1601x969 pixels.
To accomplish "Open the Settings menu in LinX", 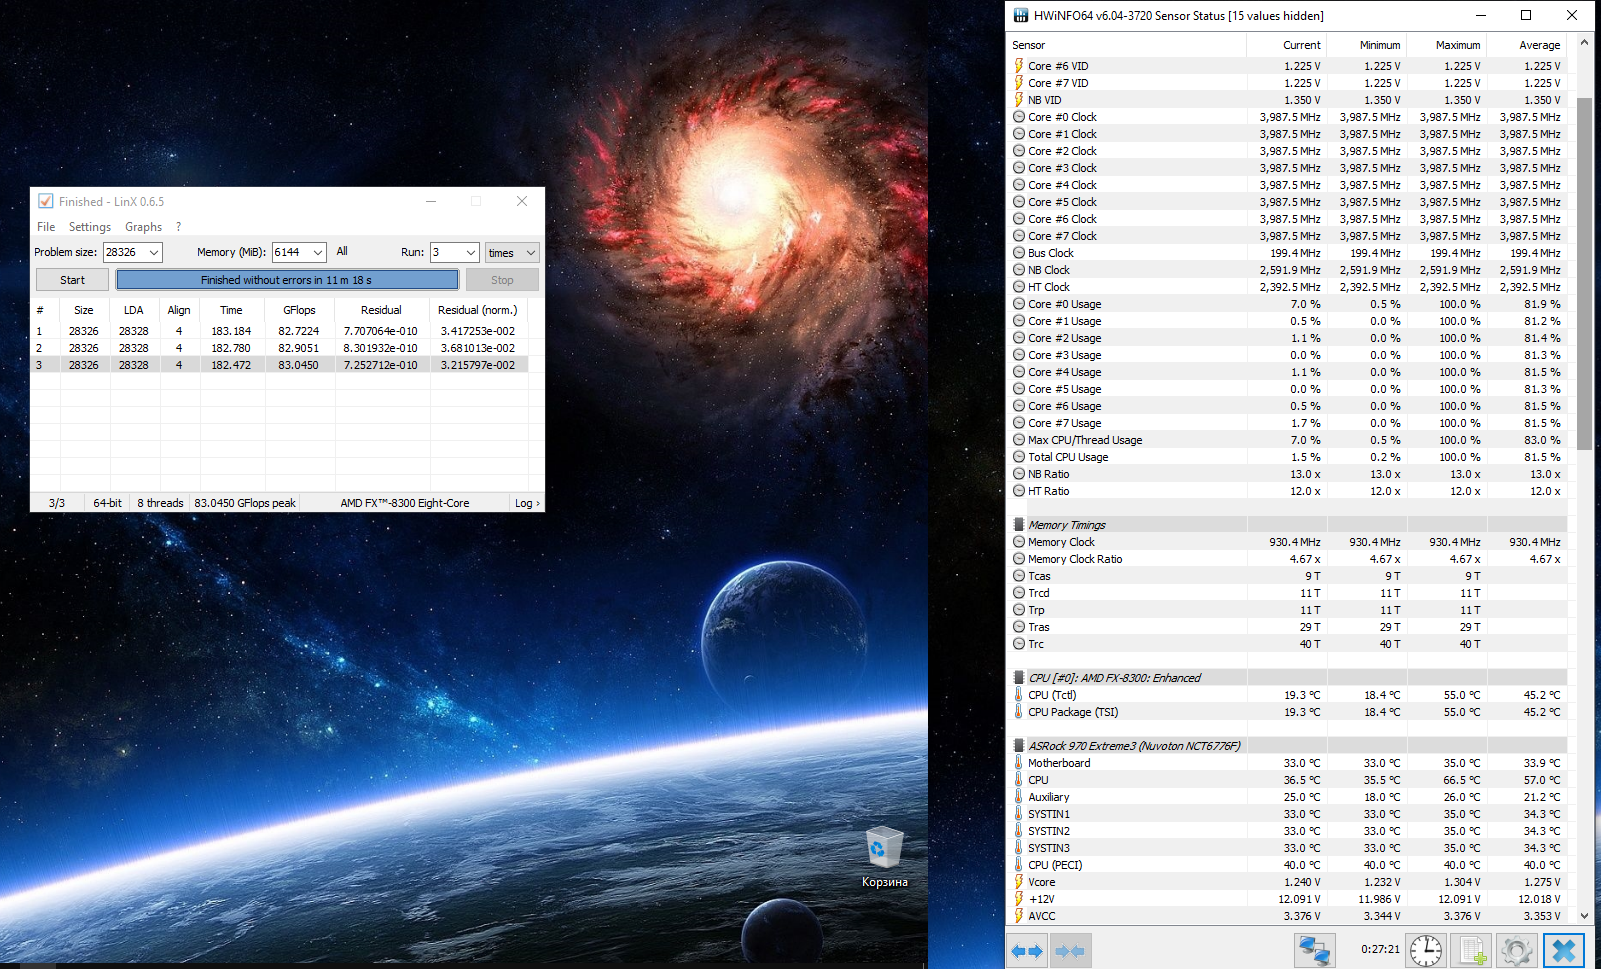I will [90, 227].
